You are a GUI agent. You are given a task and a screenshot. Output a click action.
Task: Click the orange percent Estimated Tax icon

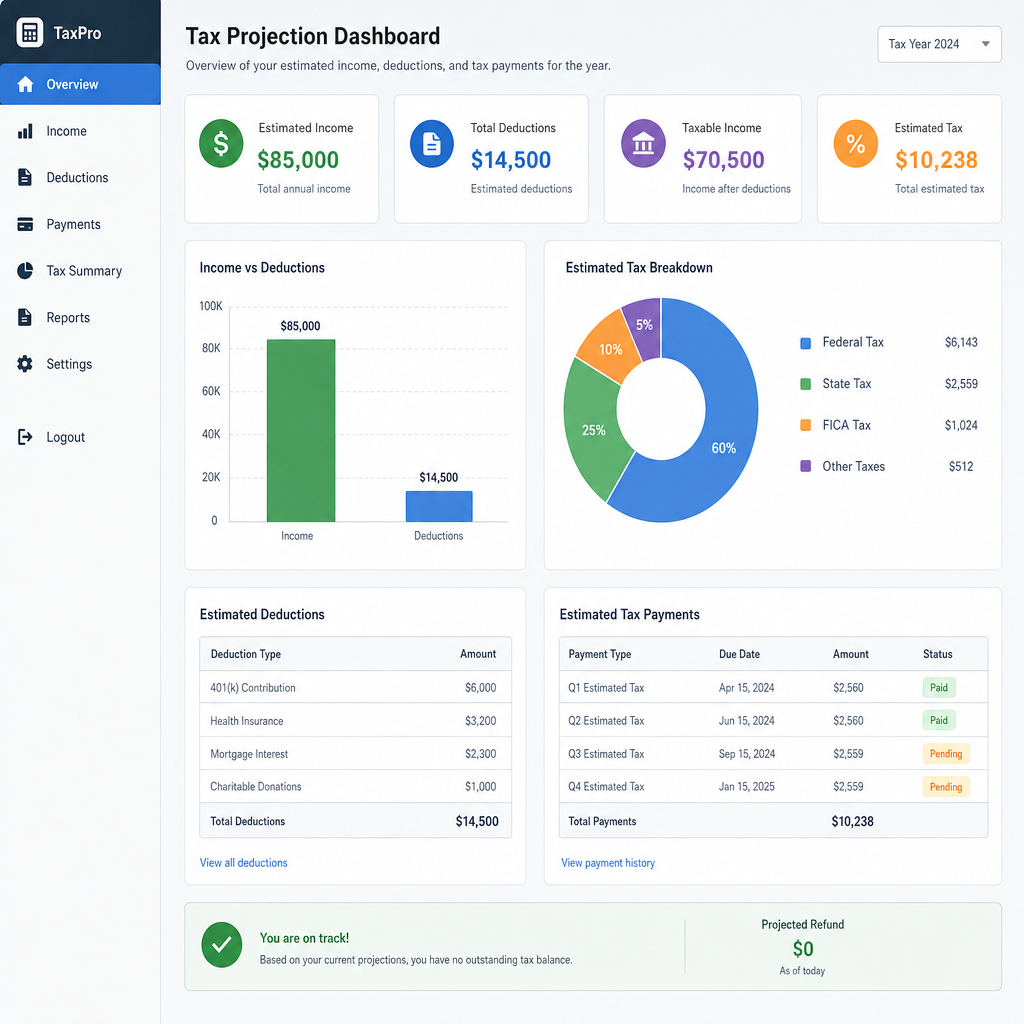(x=856, y=144)
